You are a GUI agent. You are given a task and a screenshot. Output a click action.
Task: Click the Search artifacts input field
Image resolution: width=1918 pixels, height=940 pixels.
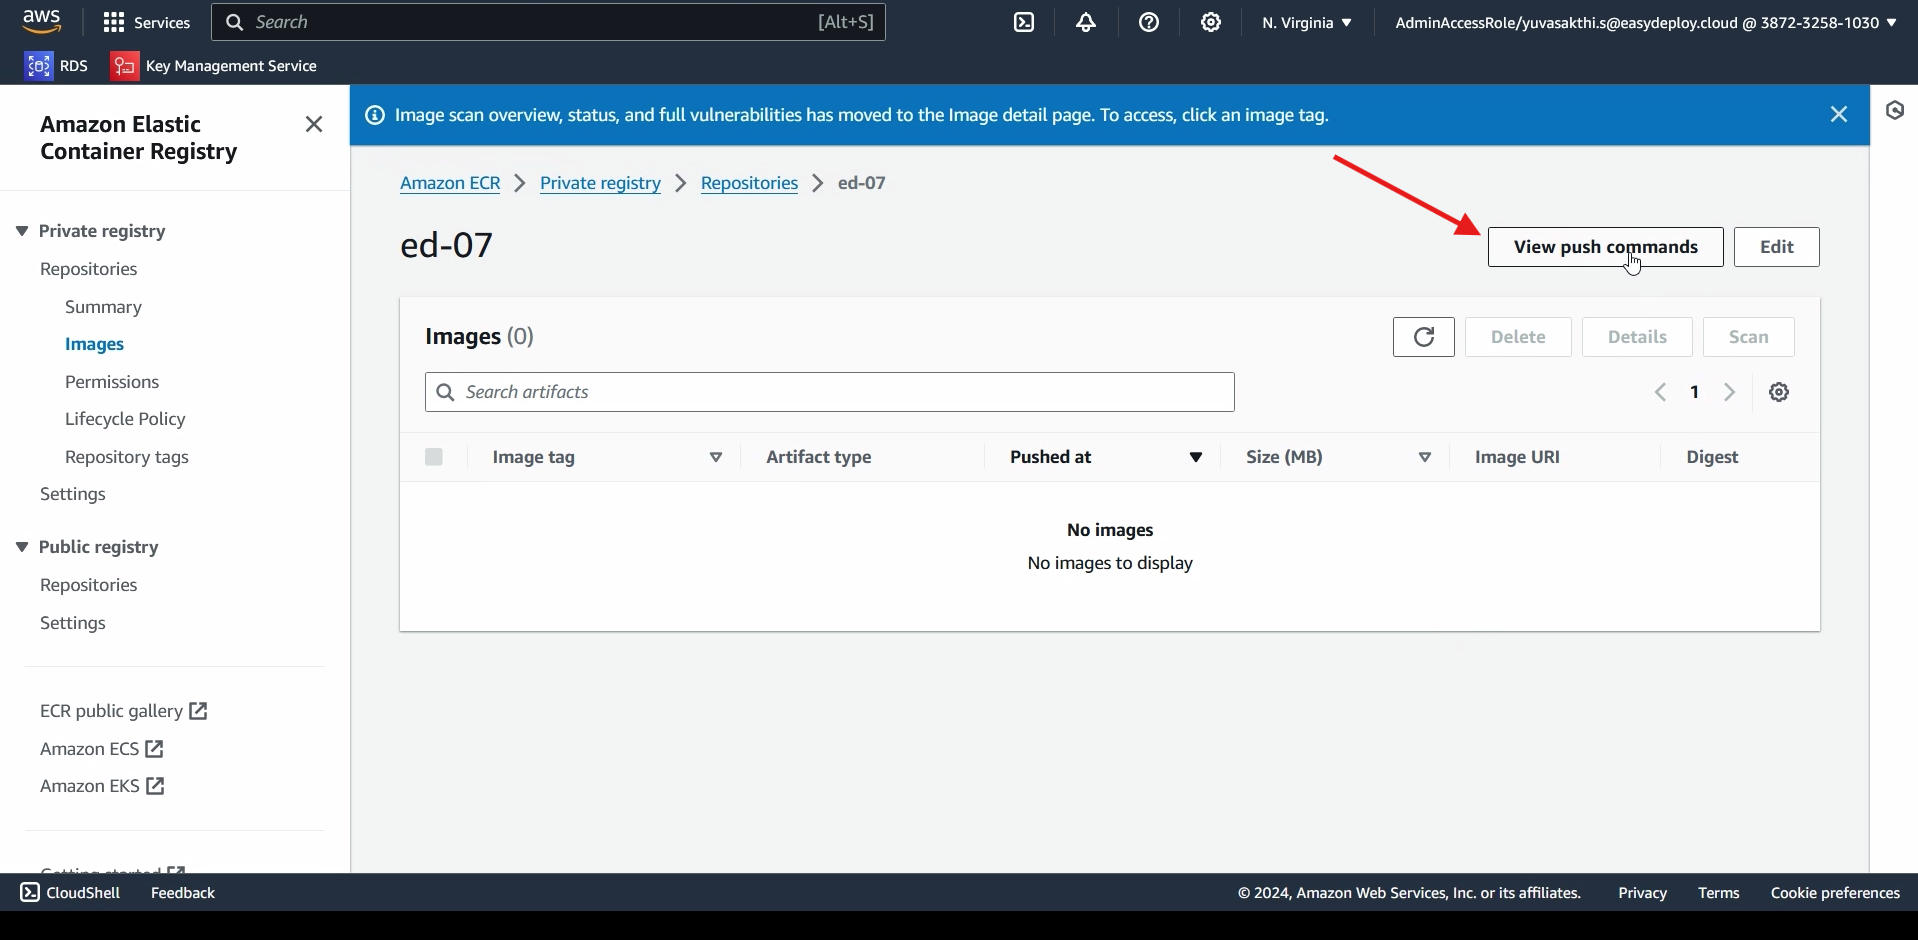(x=830, y=392)
